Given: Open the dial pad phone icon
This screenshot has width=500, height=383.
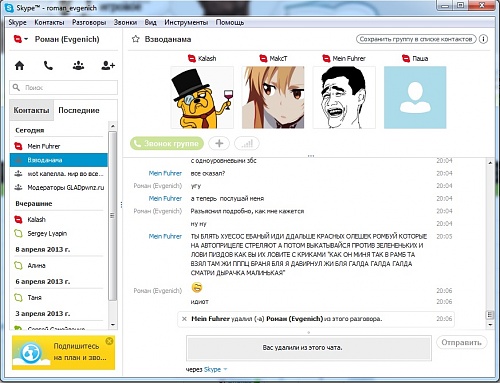Looking at the screenshot, I should (x=48, y=65).
